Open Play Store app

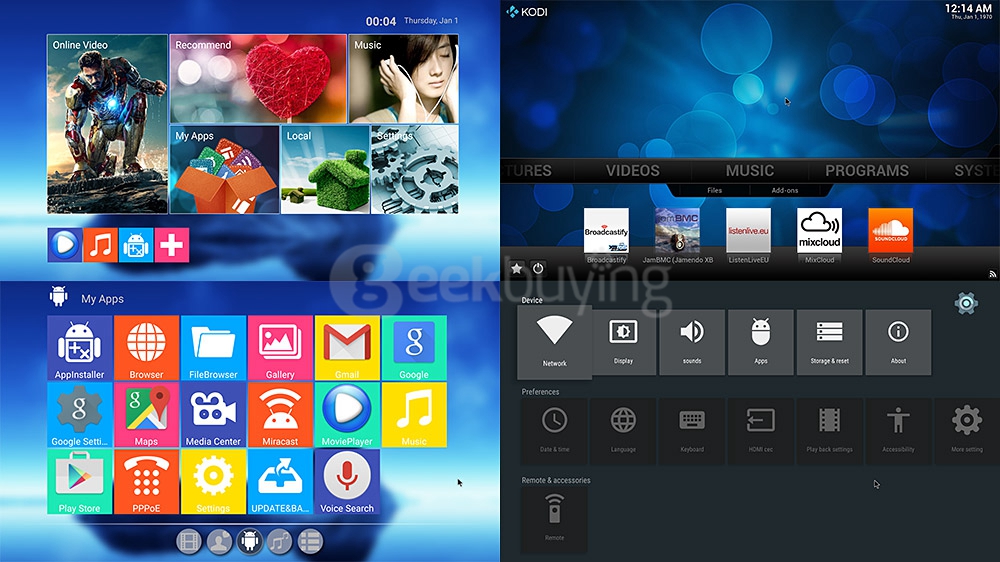pyautogui.click(x=80, y=482)
